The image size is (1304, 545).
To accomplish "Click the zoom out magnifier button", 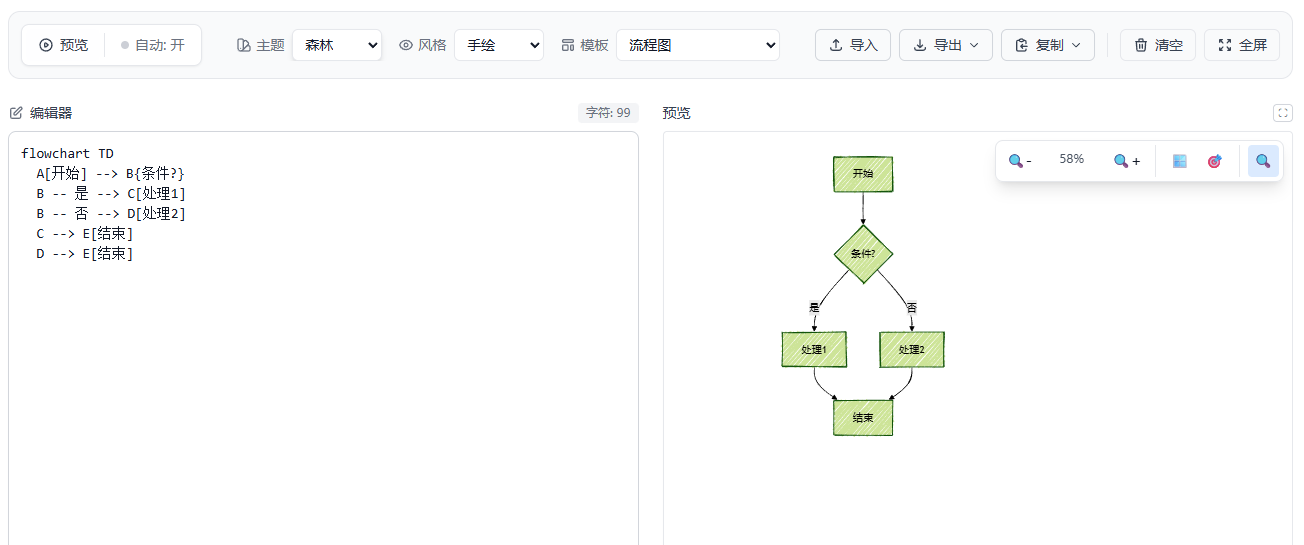I will coord(1020,161).
